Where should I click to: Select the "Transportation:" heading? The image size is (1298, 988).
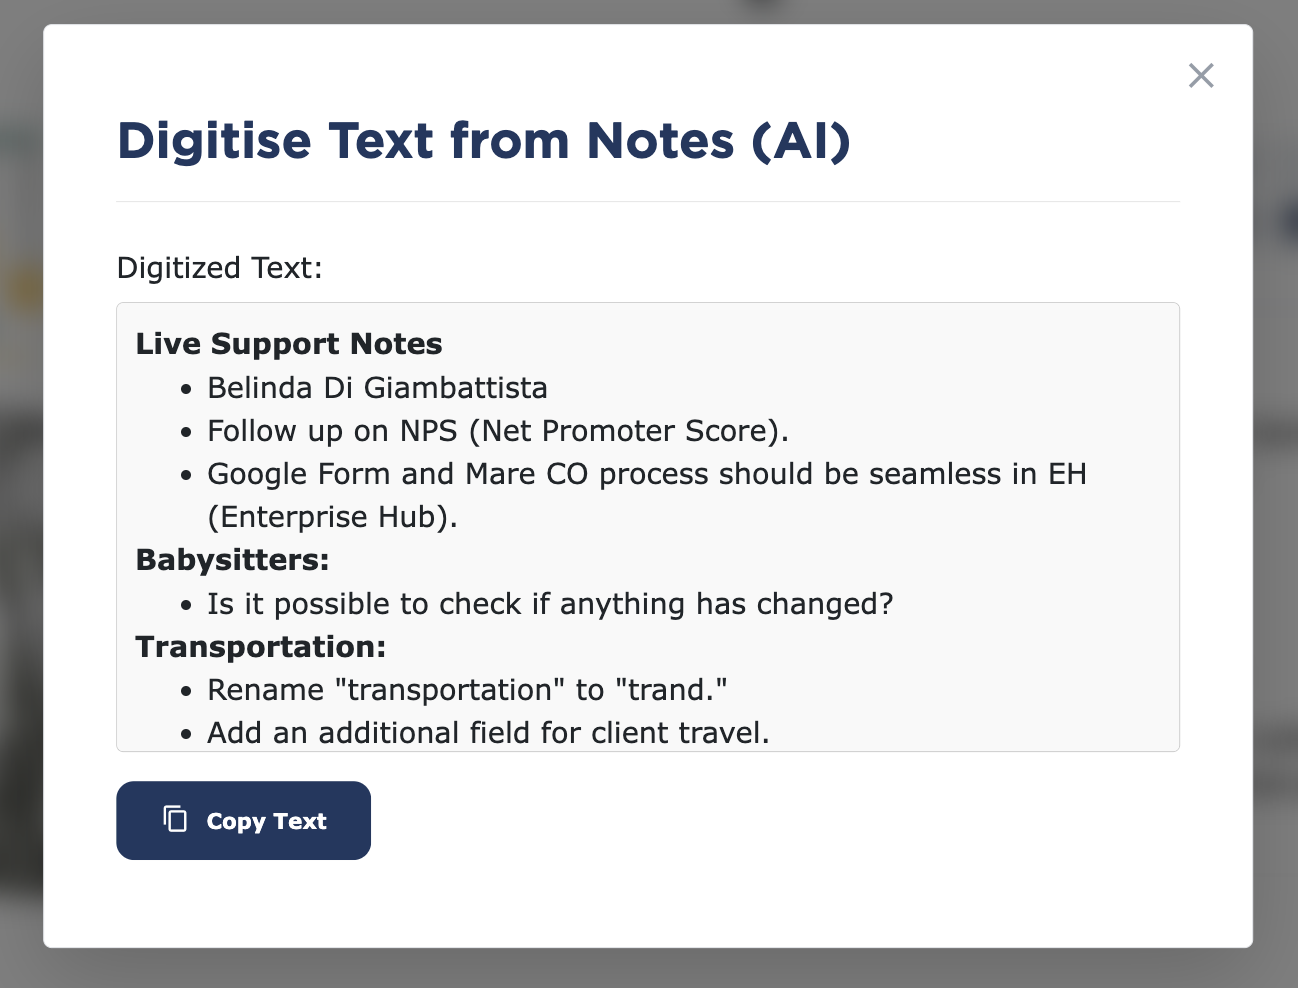pos(260,647)
